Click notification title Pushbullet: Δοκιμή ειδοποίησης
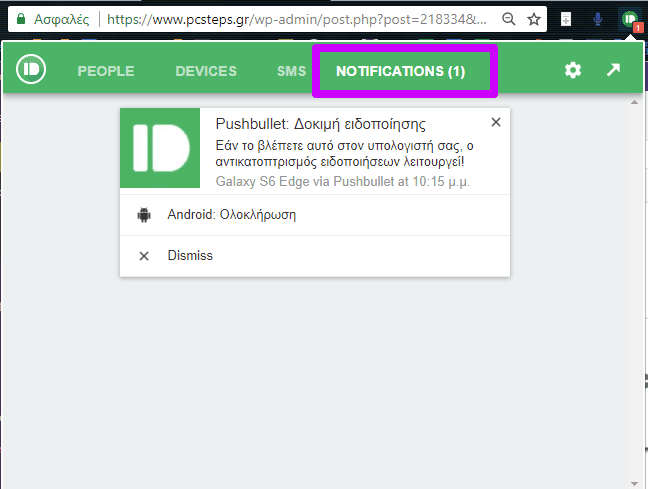 pyautogui.click(x=321, y=124)
